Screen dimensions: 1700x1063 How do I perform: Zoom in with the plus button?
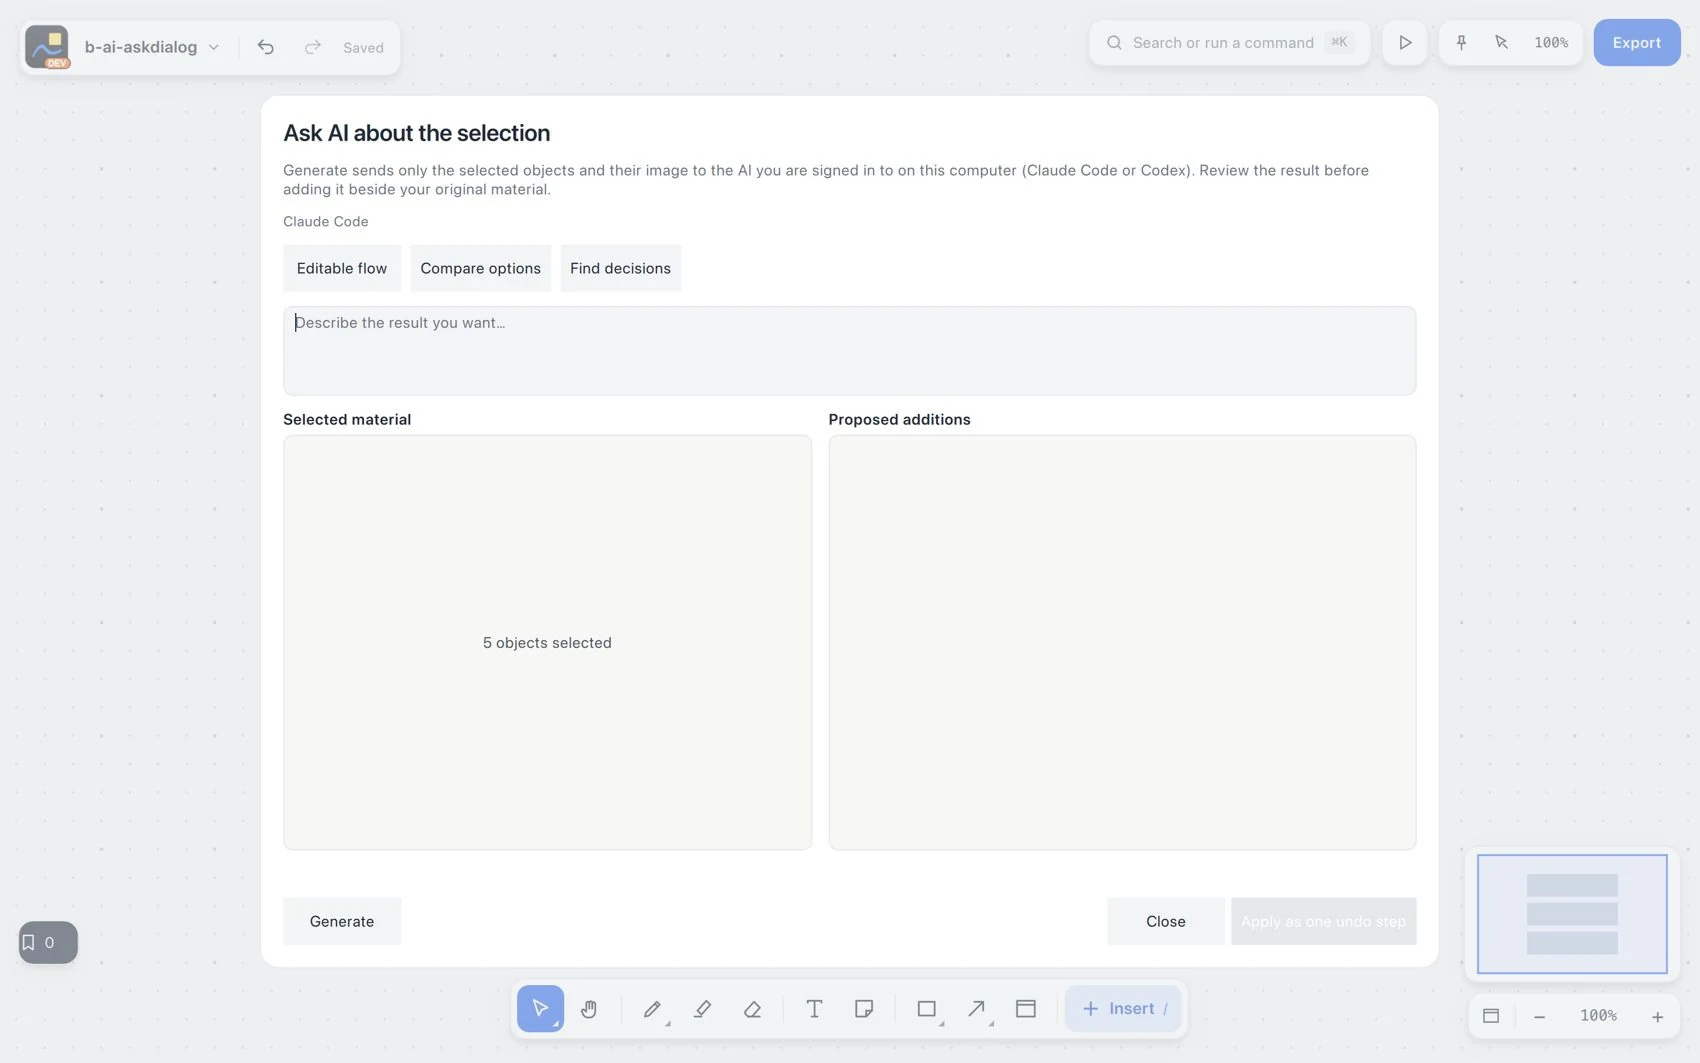point(1657,1016)
